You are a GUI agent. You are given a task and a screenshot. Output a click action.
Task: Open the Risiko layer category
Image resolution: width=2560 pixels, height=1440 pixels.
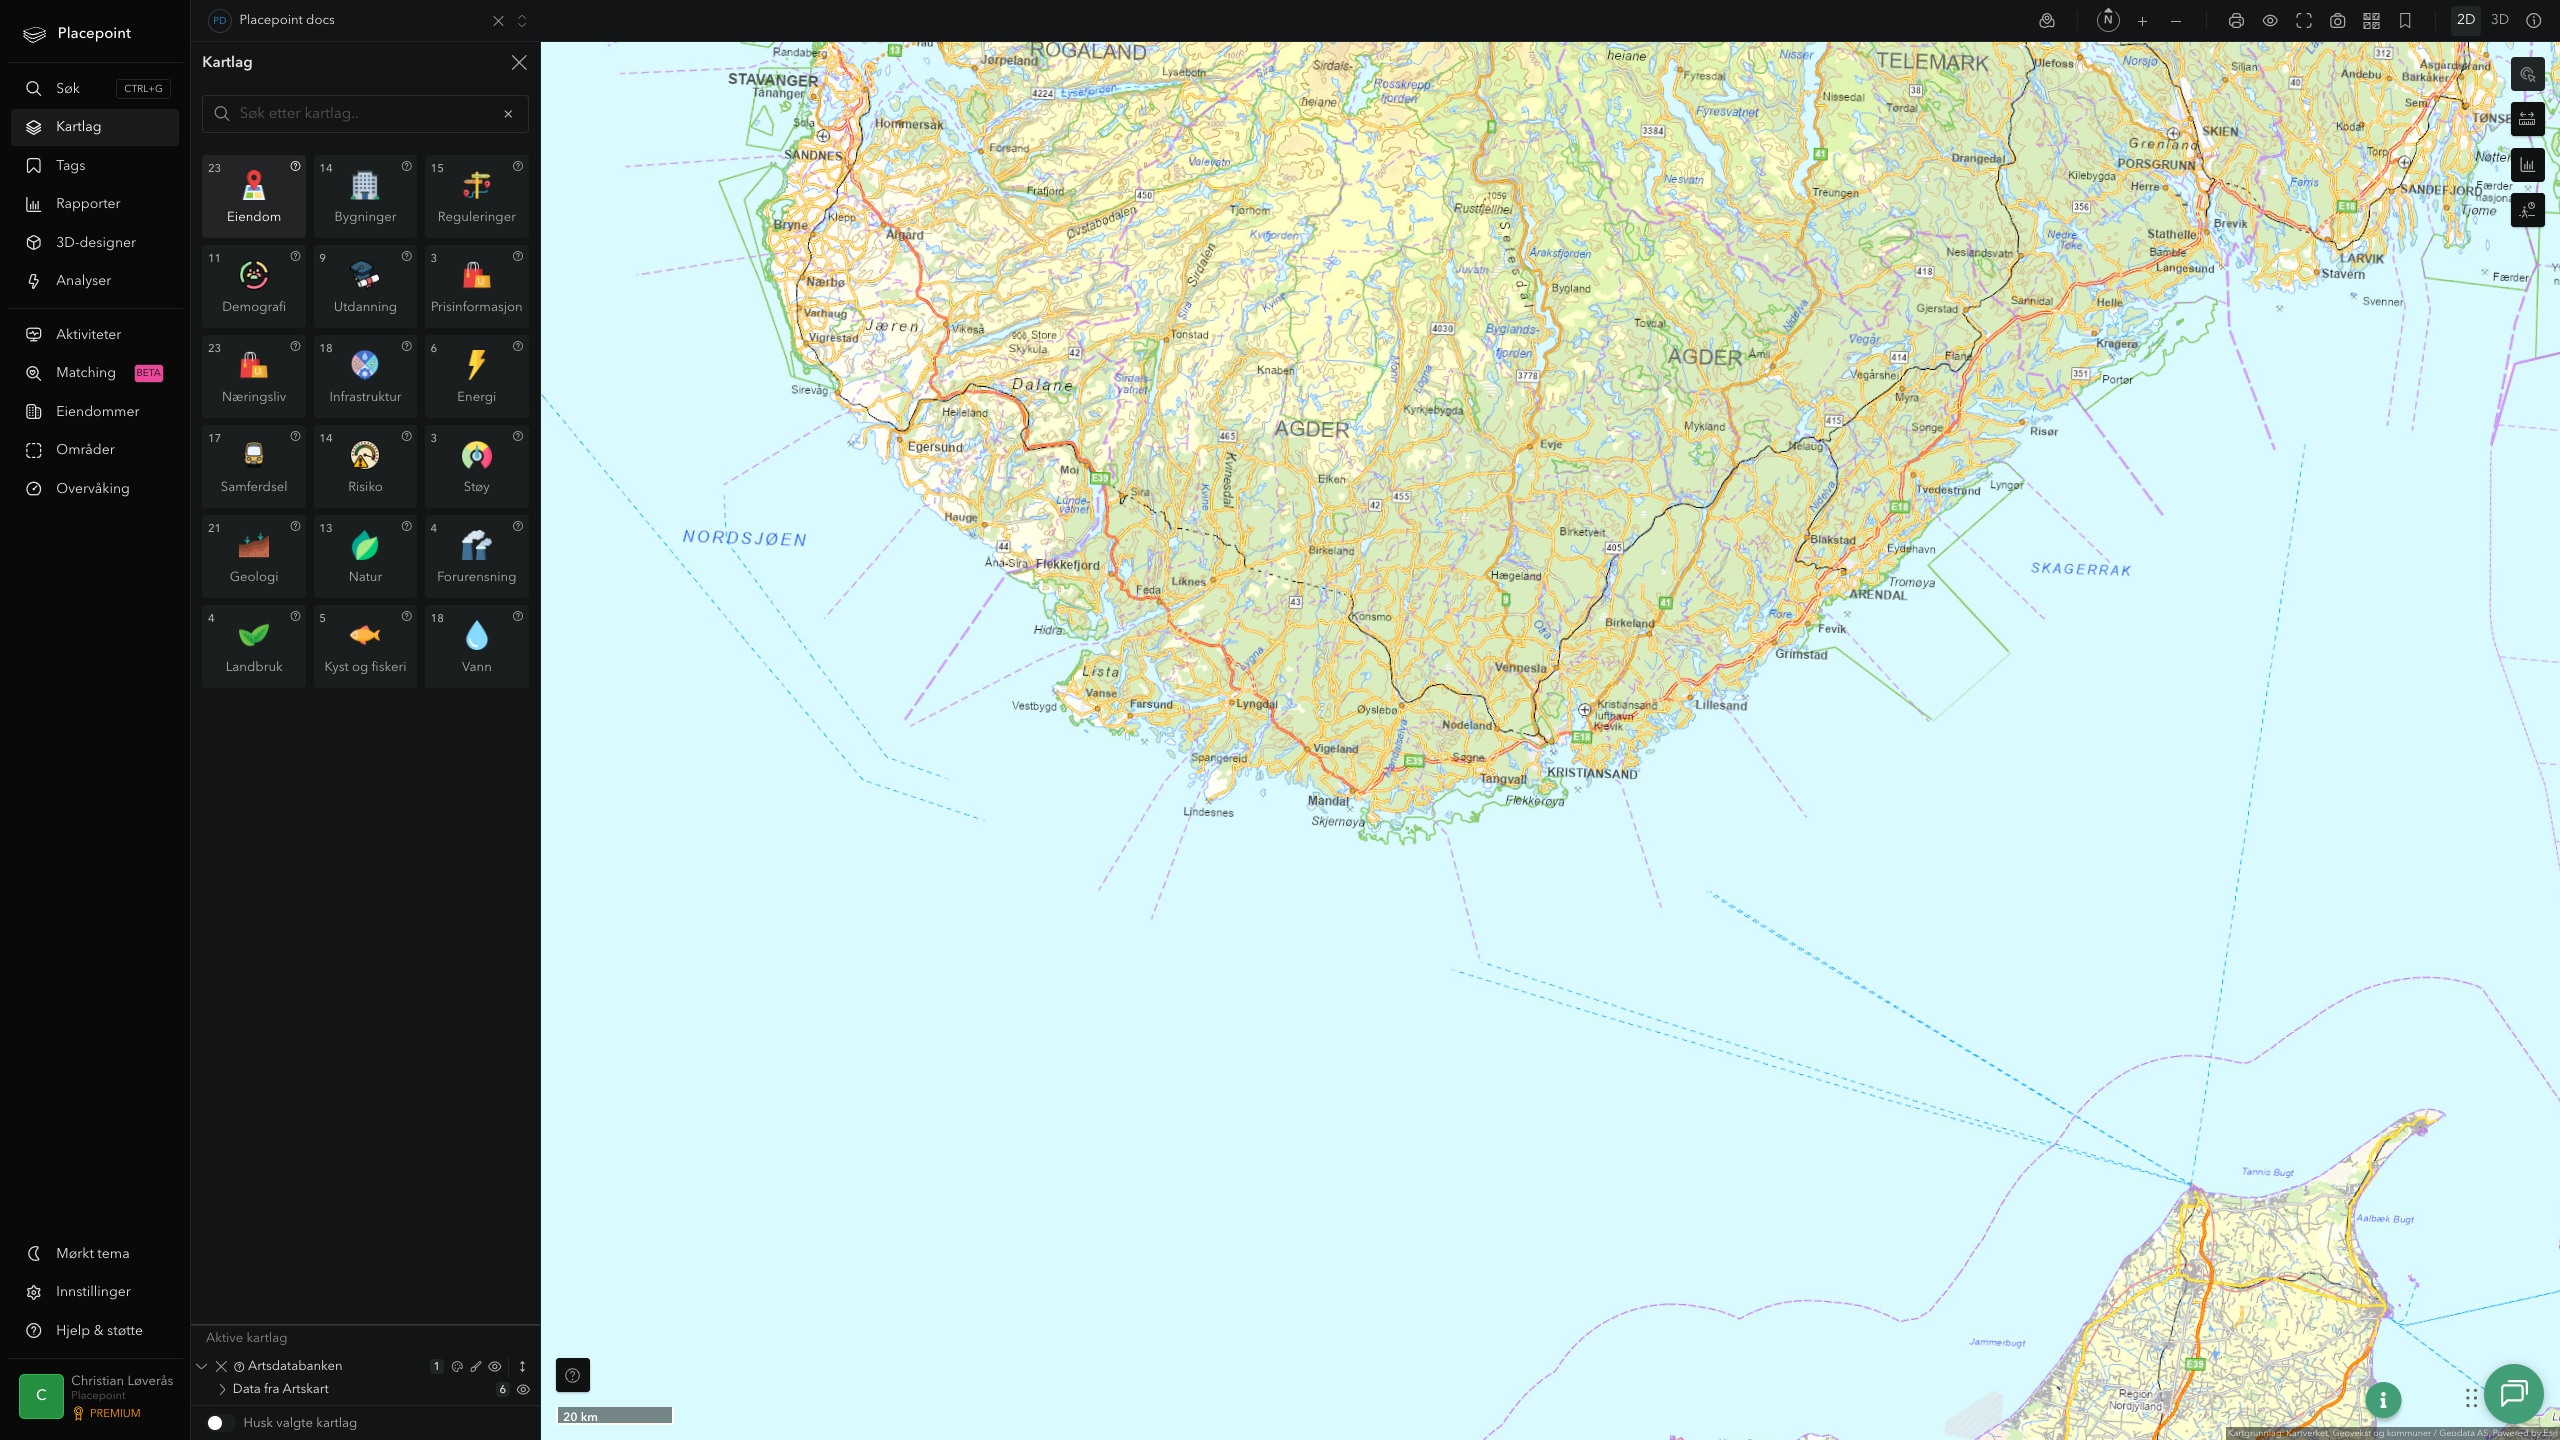[x=365, y=466]
